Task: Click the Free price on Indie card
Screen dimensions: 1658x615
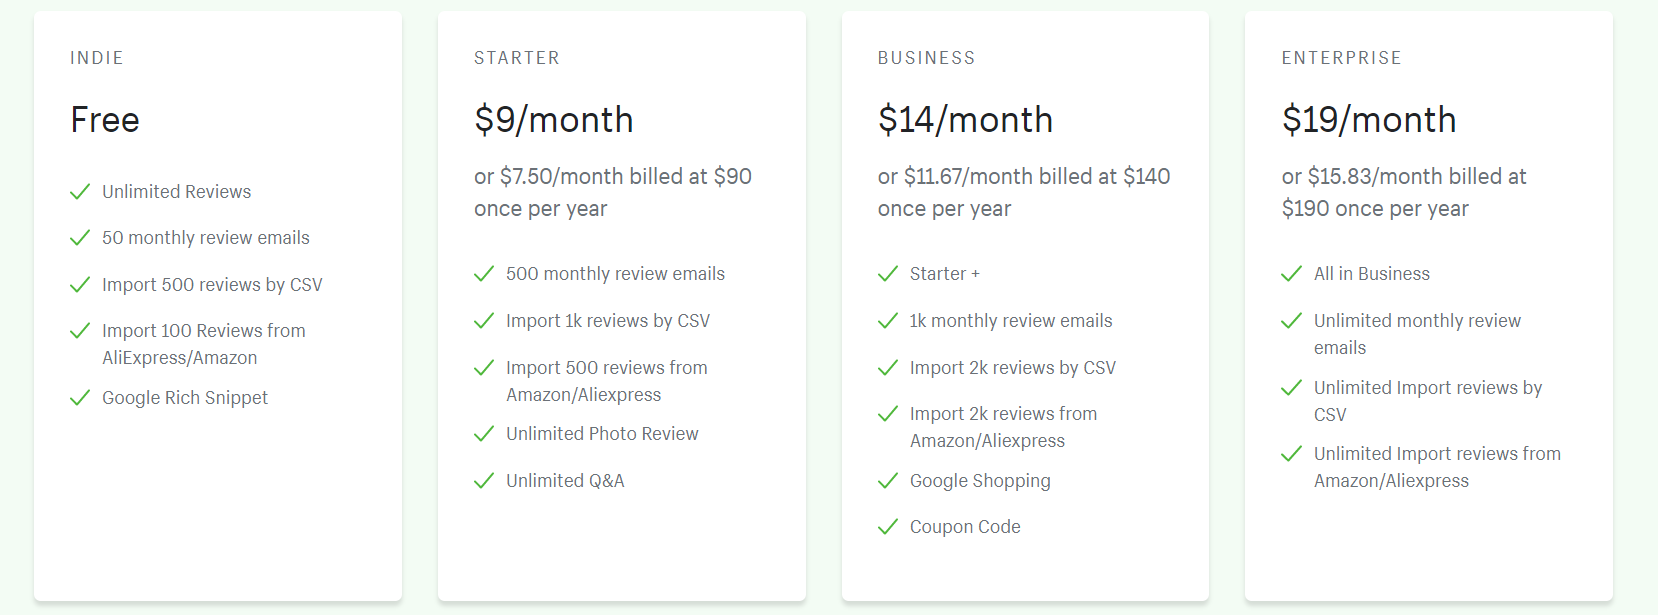Action: (105, 120)
